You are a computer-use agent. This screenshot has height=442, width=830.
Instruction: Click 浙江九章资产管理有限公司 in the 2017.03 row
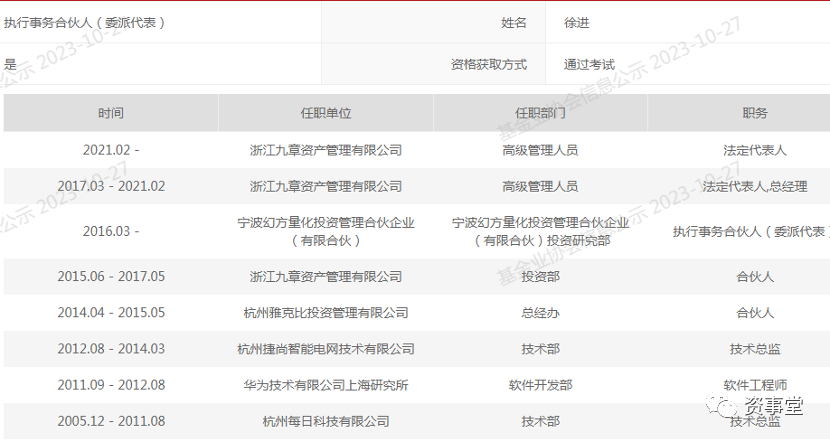click(x=326, y=186)
